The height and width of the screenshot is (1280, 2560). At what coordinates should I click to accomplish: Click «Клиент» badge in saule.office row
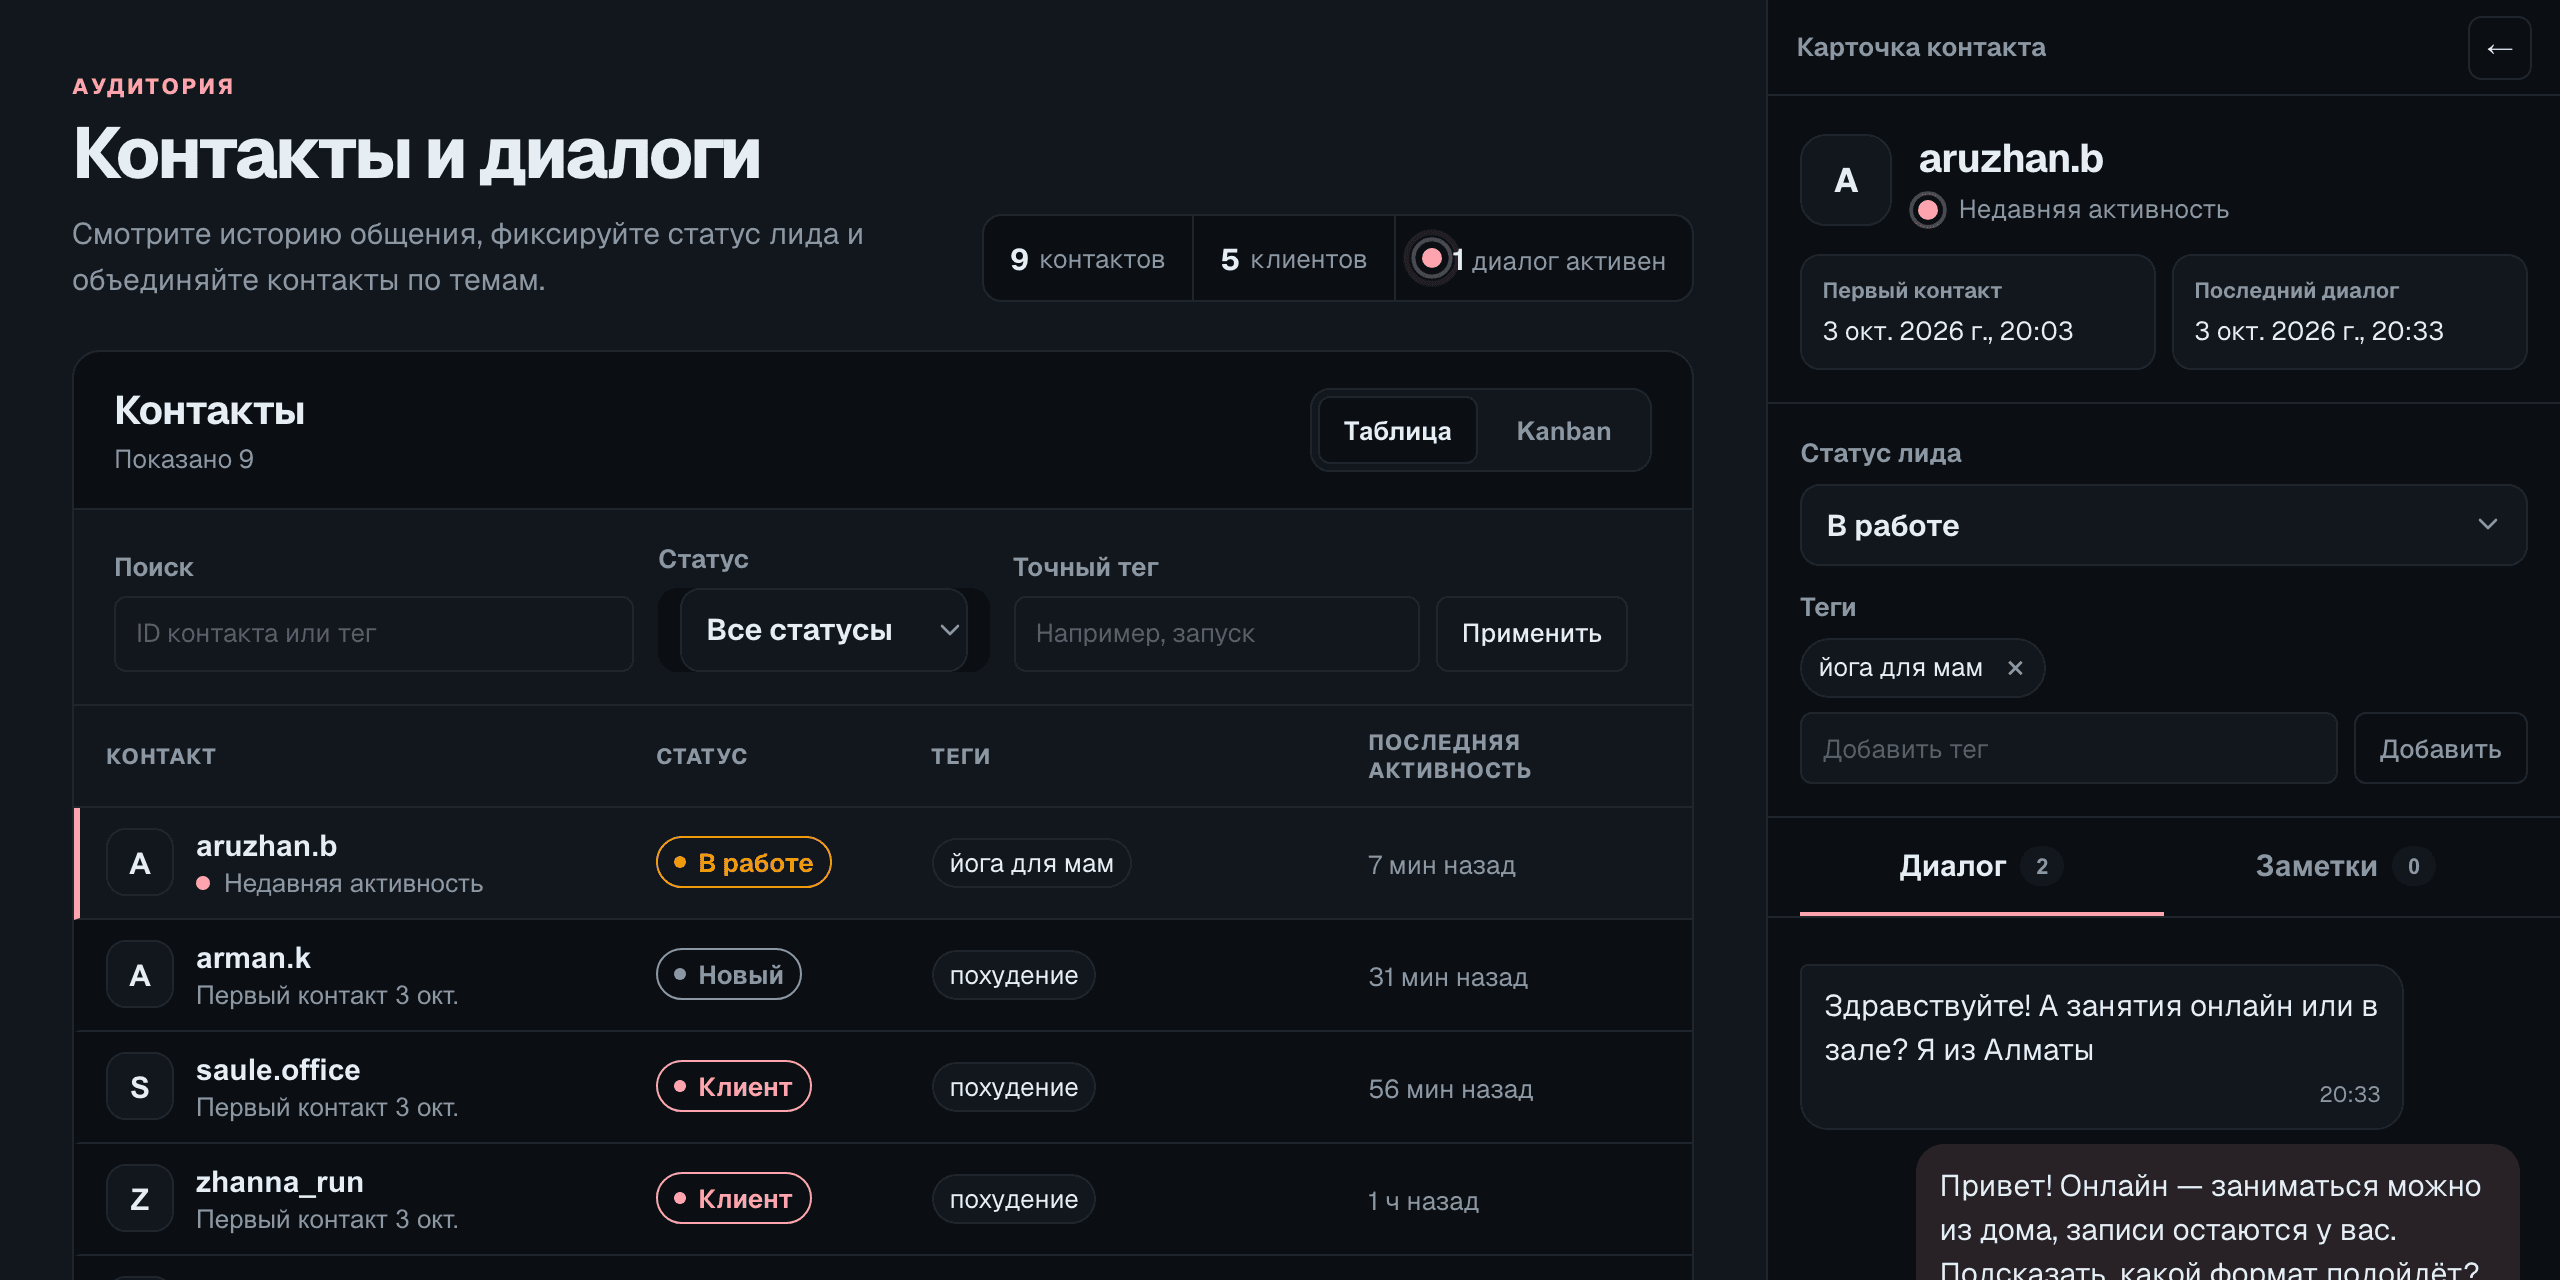coord(733,1086)
